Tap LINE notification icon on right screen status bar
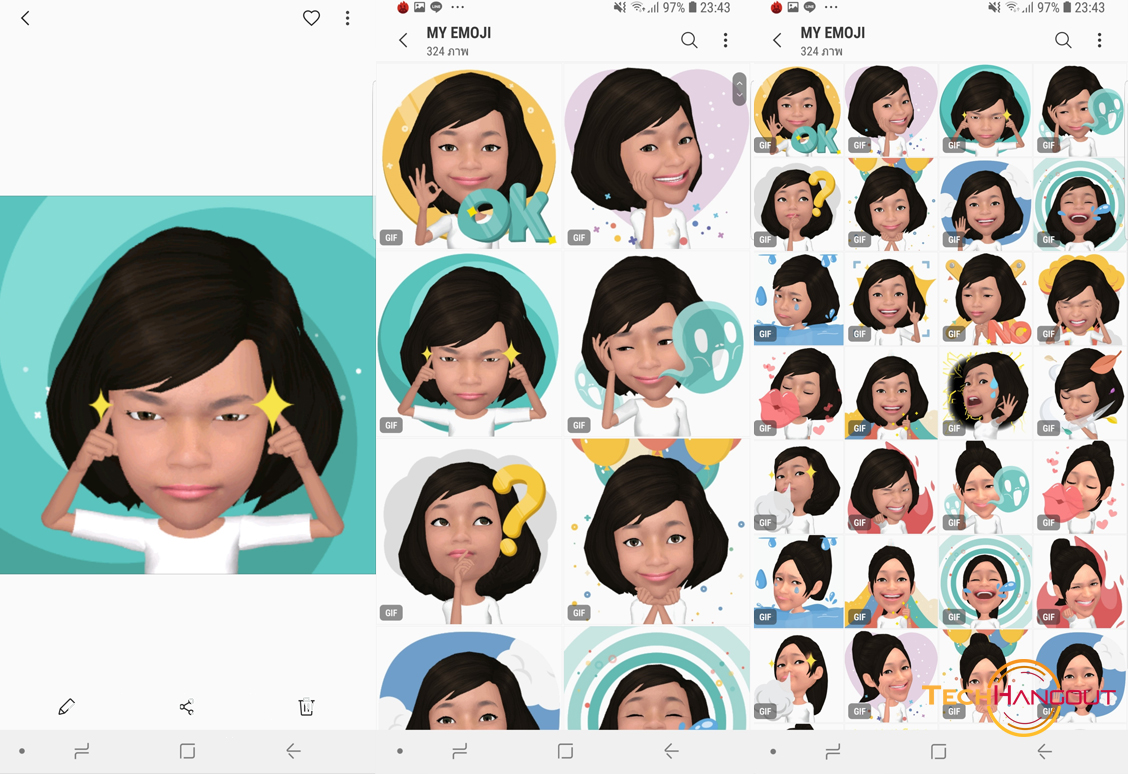 (x=810, y=7)
